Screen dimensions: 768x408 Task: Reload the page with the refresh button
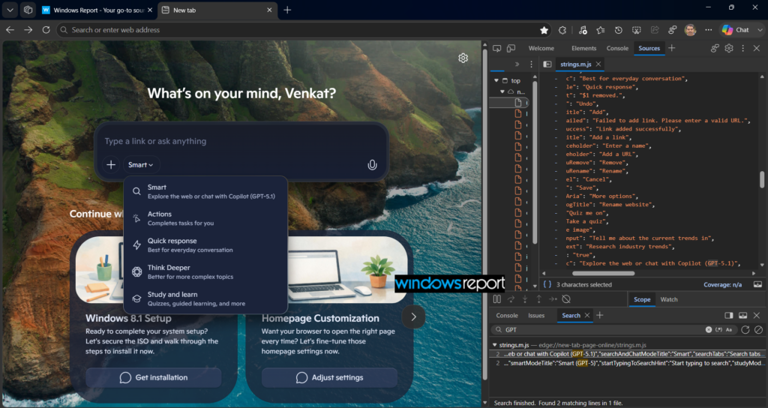coord(46,30)
